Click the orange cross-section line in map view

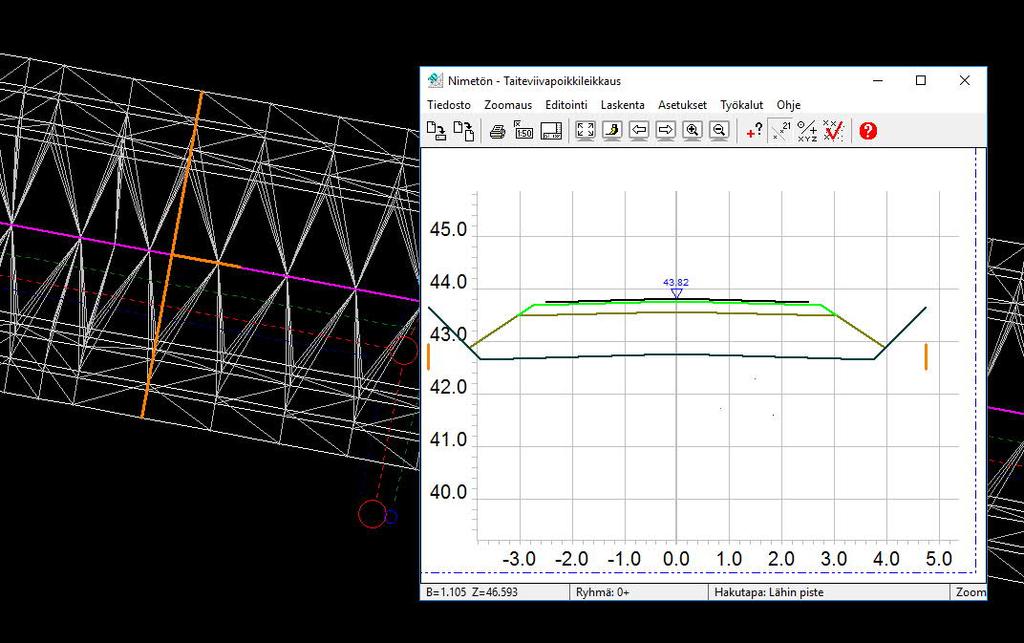(172, 255)
